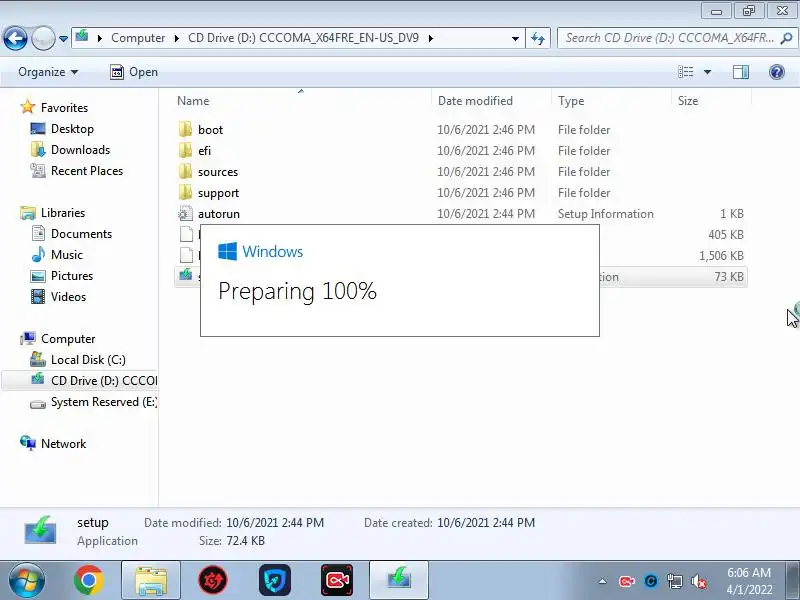Image resolution: width=800 pixels, height=600 pixels.
Task: Click the Computer breadcrumb segment
Action: tap(138, 38)
